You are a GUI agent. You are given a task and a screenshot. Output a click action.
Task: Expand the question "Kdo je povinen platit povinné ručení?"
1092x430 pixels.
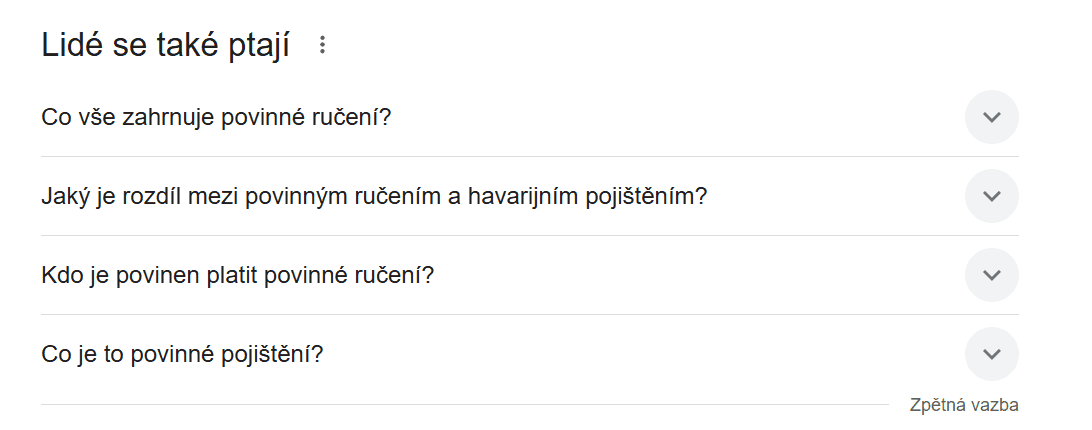[238, 275]
